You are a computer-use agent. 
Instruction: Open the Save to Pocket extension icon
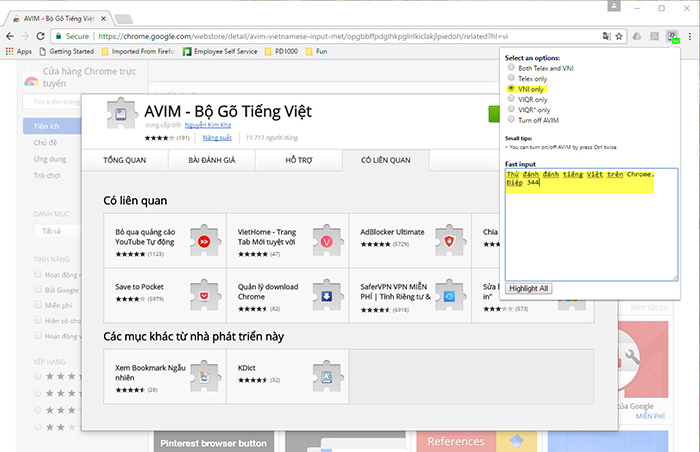pyautogui.click(x=204, y=295)
